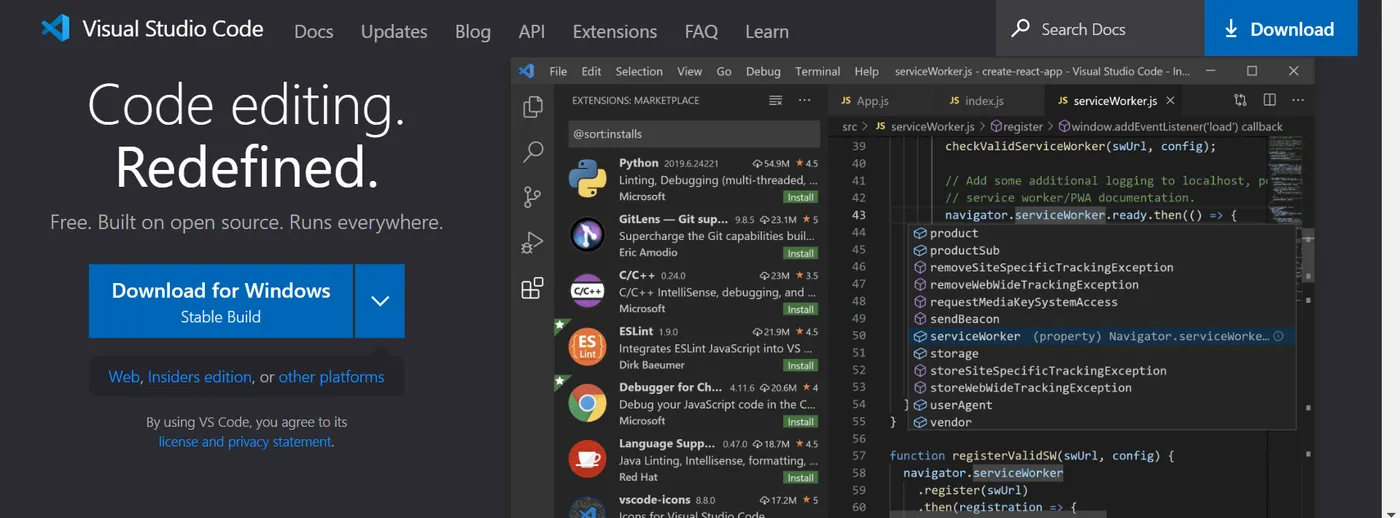This screenshot has width=1400, height=518.
Task: Click the Language Support Java cup icon
Action: [x=587, y=459]
